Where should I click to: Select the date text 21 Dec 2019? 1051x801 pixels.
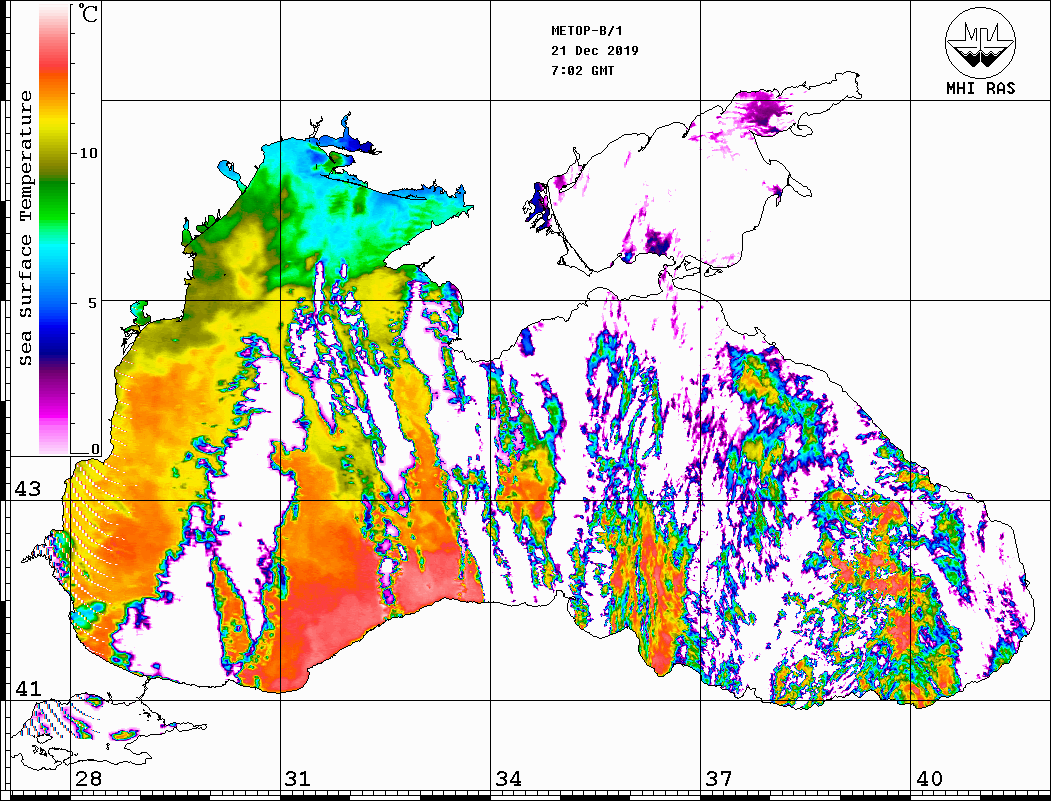(595, 51)
